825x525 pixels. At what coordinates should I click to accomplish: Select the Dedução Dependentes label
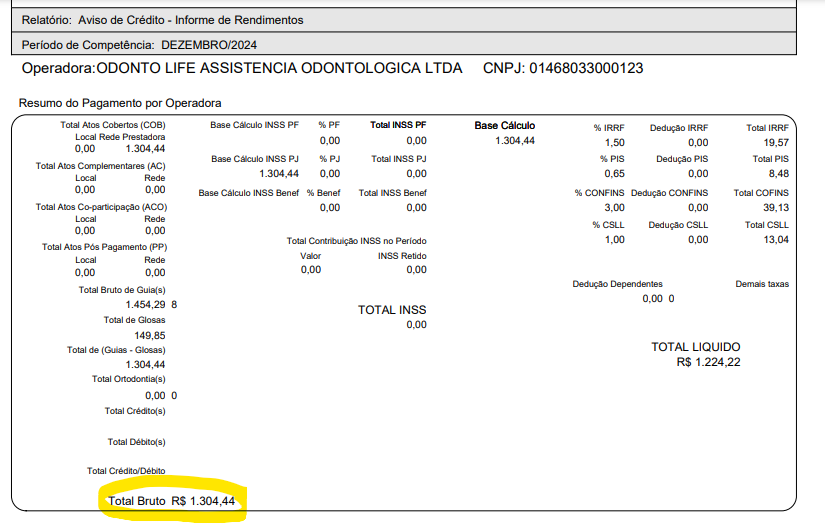point(617,284)
